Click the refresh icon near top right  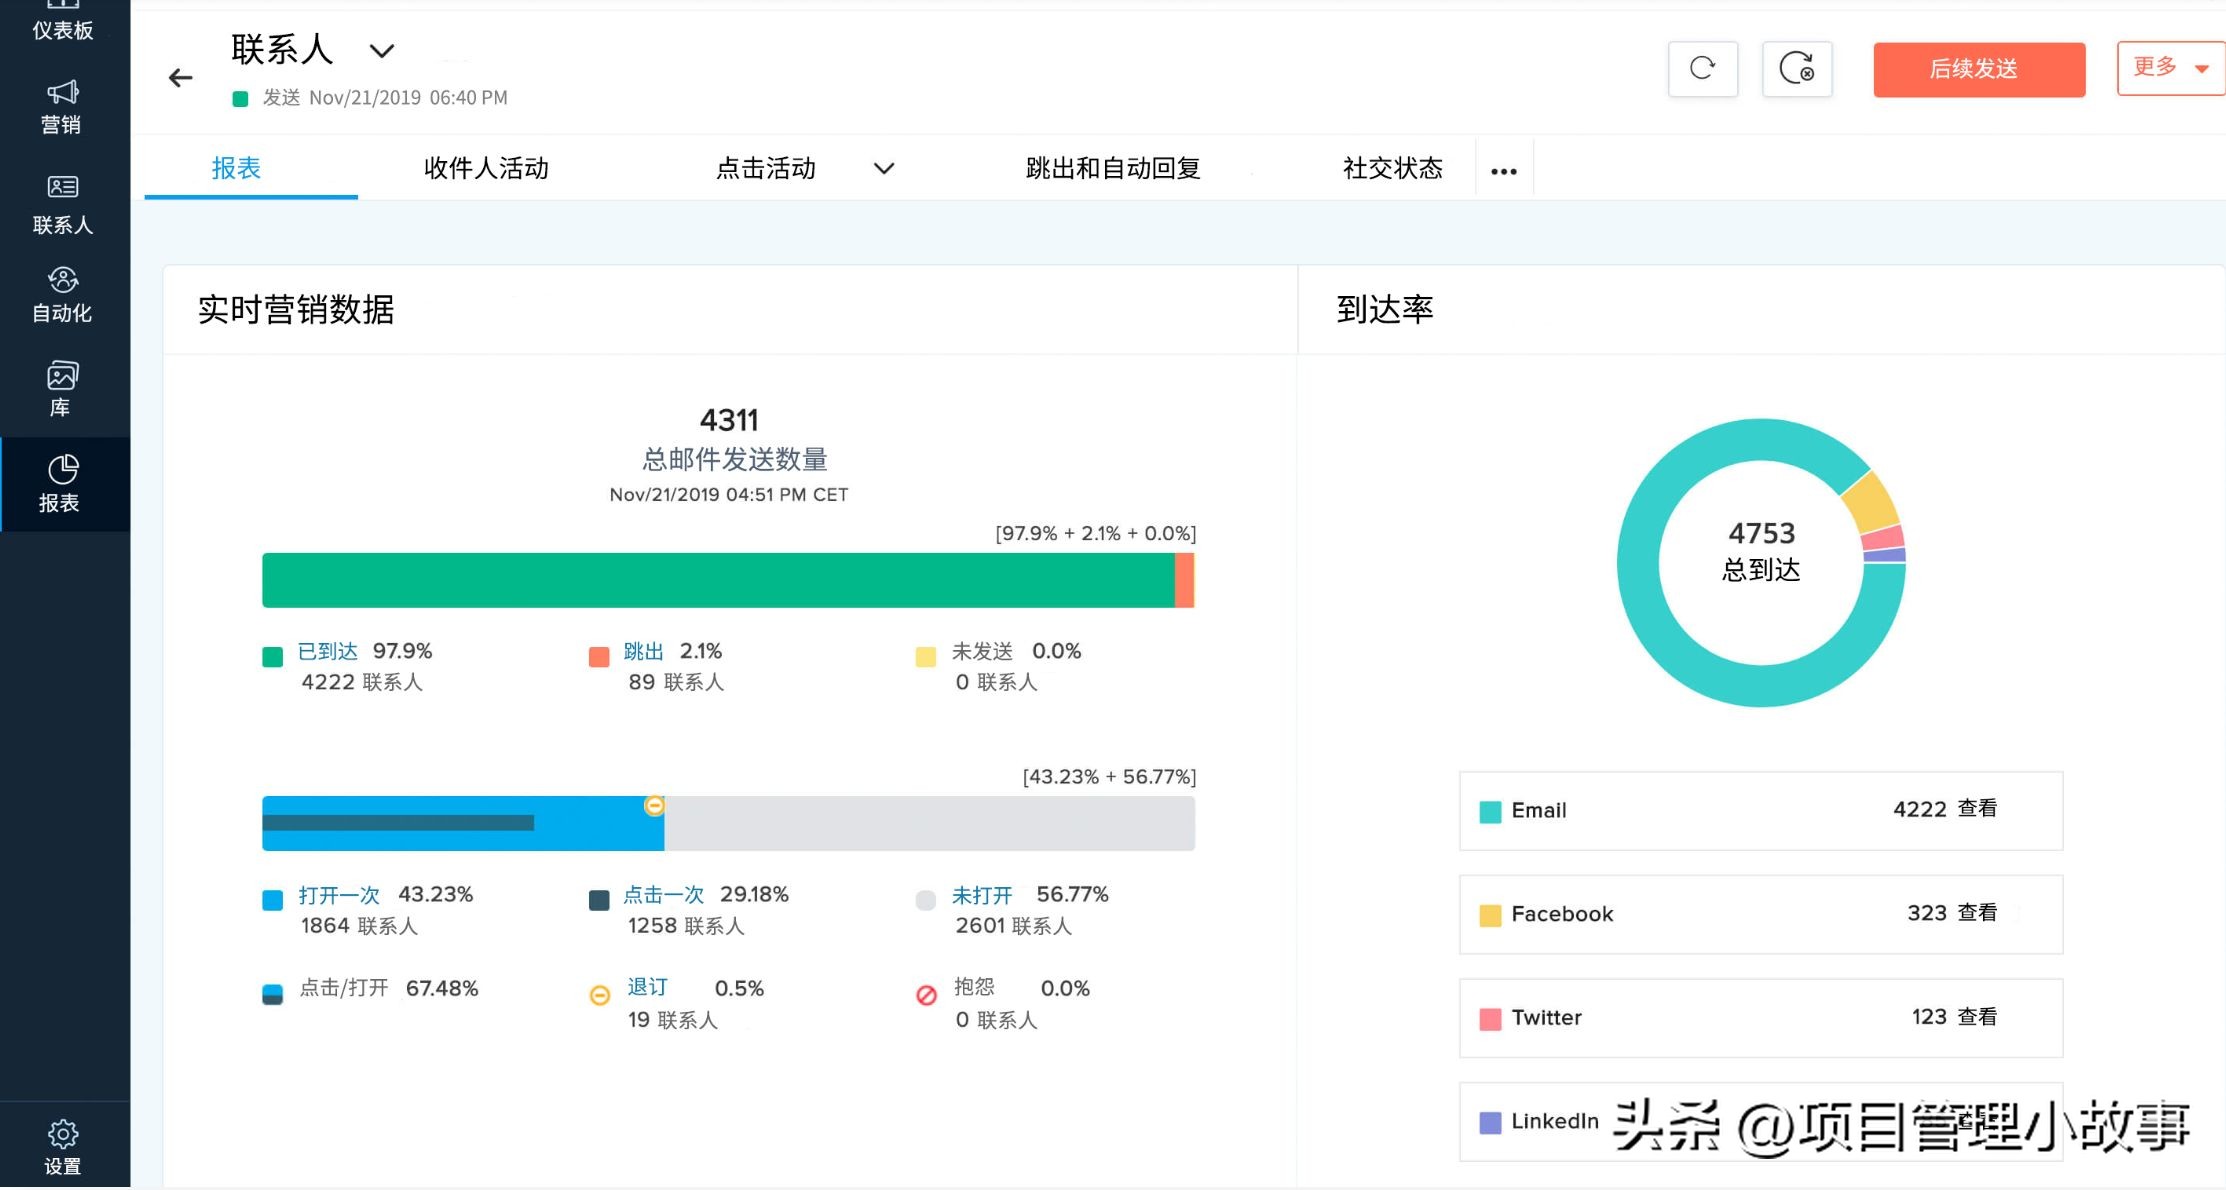tap(1703, 68)
